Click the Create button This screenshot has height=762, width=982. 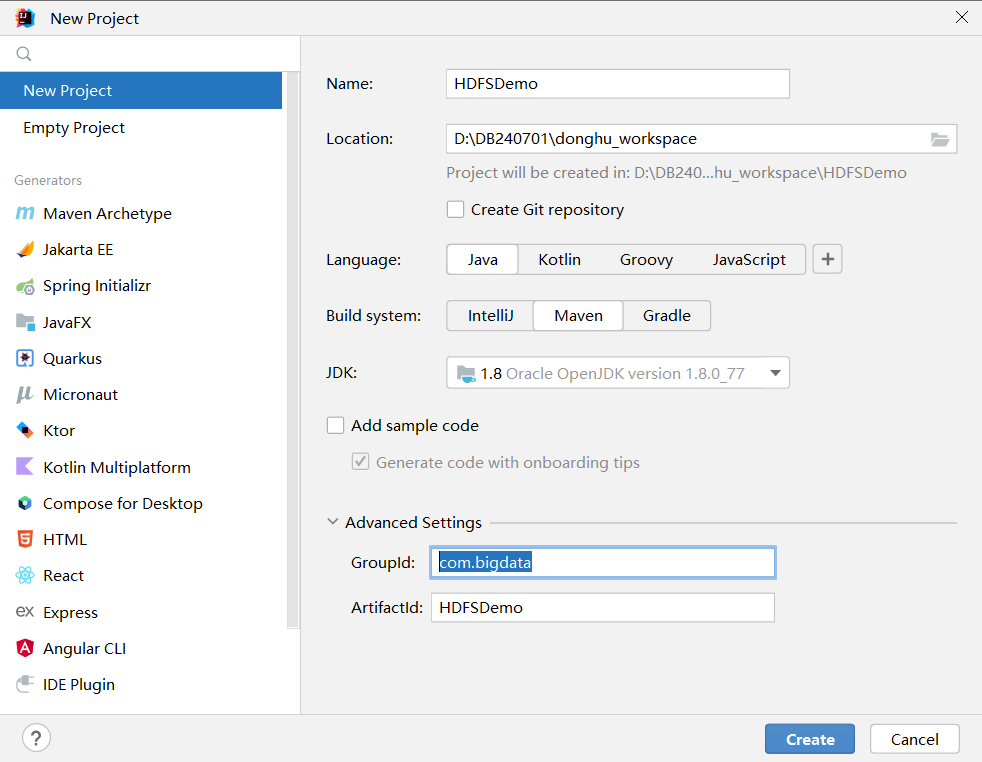pyautogui.click(x=809, y=740)
